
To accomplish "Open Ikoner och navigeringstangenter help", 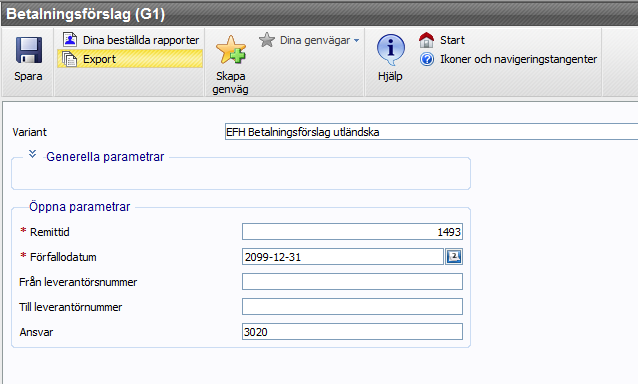I will [508, 59].
